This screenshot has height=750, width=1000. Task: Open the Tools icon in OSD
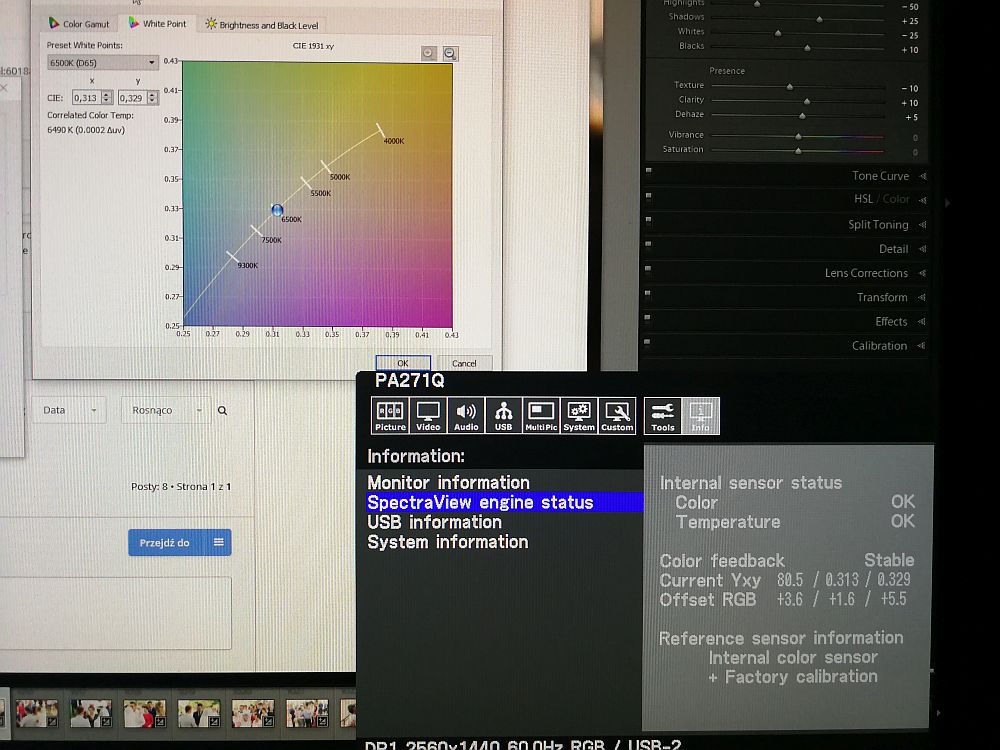click(x=663, y=415)
